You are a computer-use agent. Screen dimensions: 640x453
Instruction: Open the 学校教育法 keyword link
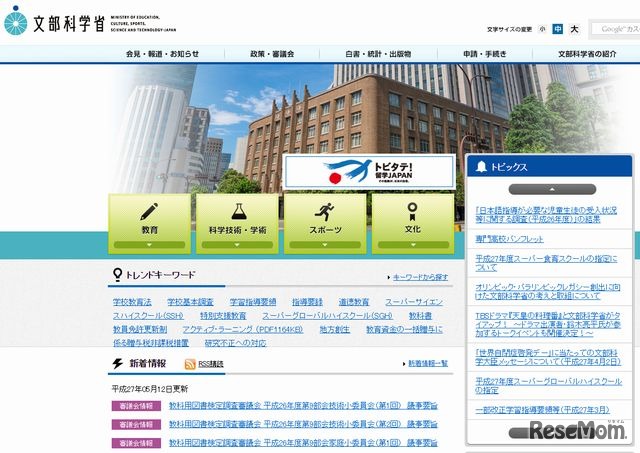pos(132,302)
